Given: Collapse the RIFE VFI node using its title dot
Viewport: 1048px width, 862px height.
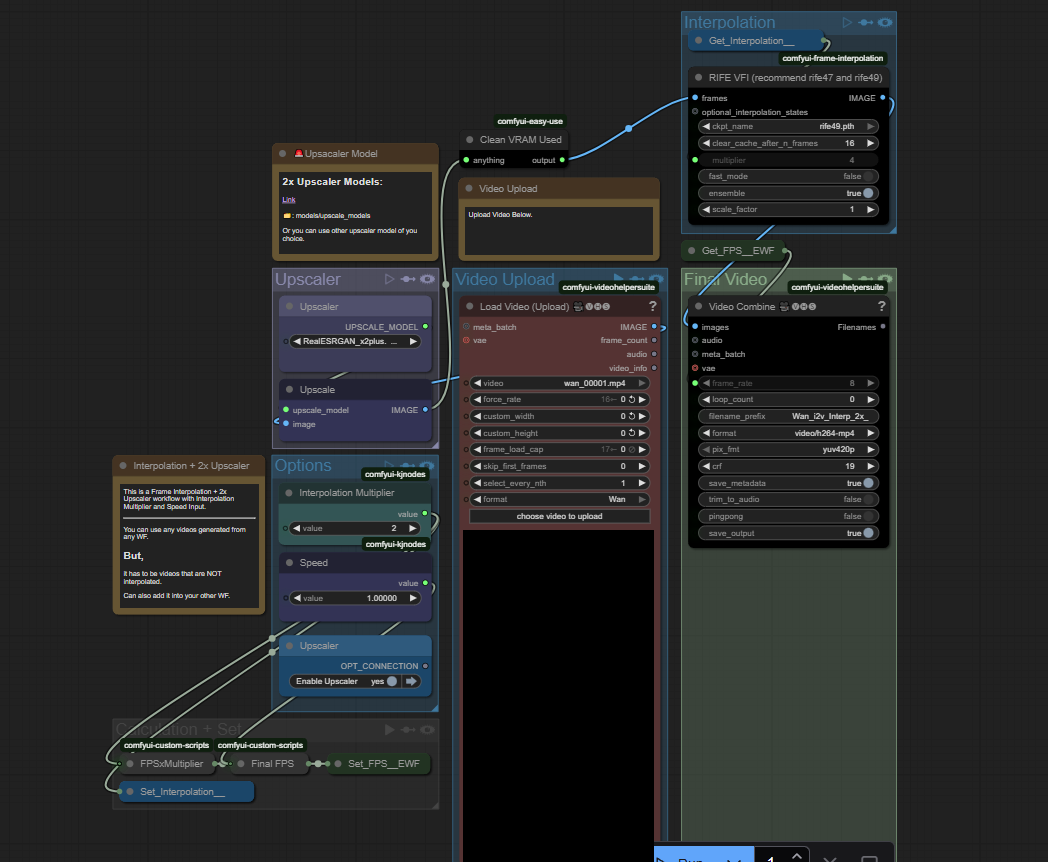Looking at the screenshot, I should click(x=698, y=78).
